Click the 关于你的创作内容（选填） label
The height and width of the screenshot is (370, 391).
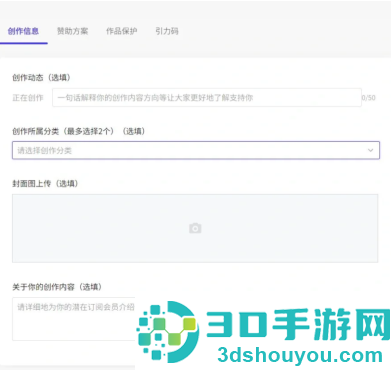pos(57,287)
